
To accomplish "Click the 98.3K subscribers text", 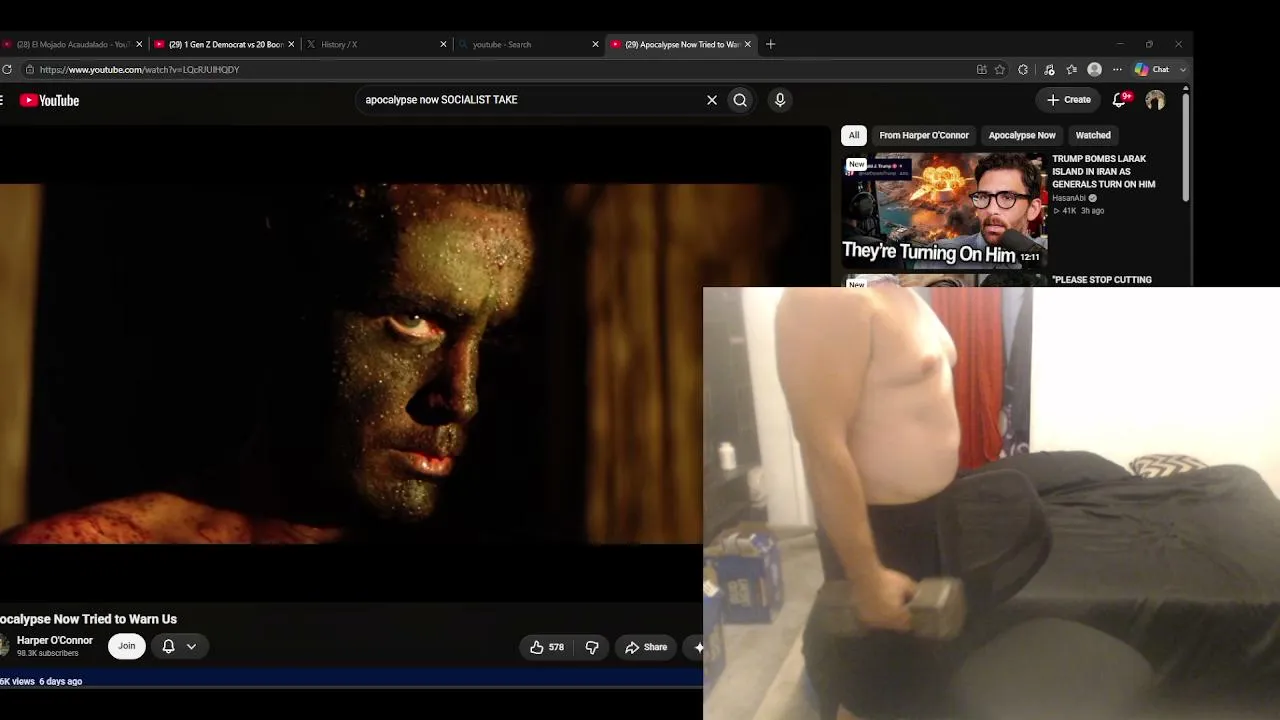I will coord(48,653).
